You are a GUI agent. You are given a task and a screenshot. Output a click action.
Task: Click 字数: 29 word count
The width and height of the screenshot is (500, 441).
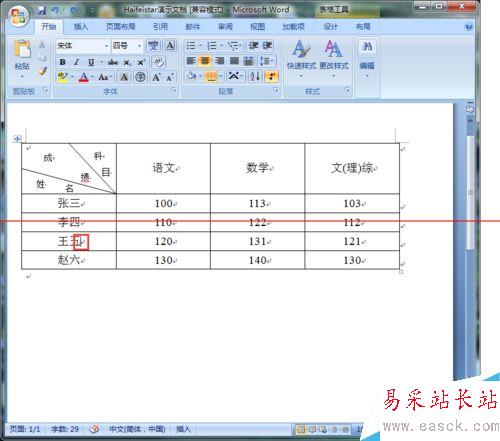(65, 429)
